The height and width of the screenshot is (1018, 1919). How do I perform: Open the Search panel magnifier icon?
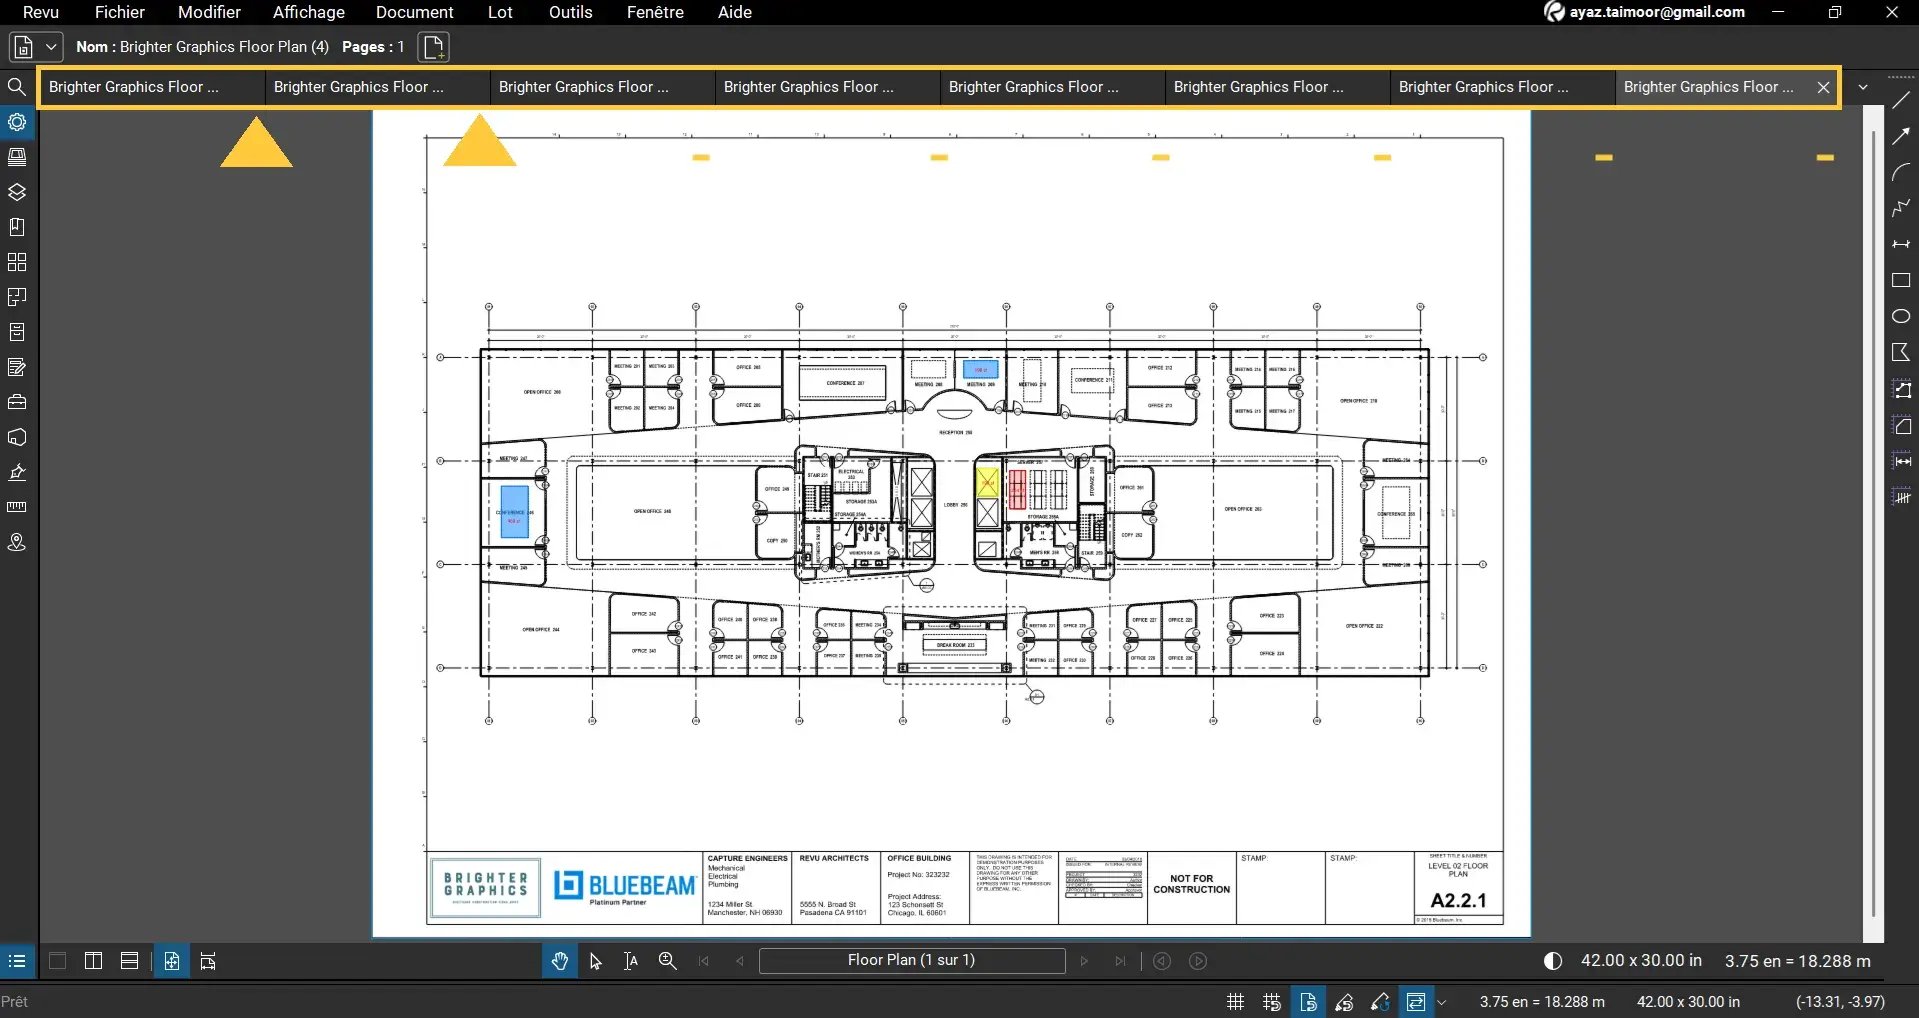(17, 87)
